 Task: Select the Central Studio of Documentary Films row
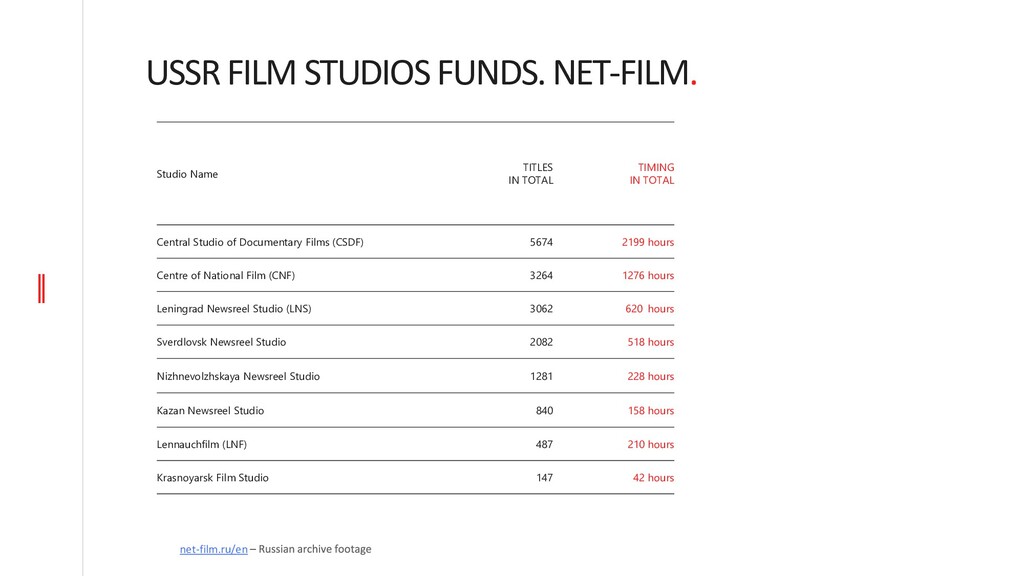coord(415,242)
